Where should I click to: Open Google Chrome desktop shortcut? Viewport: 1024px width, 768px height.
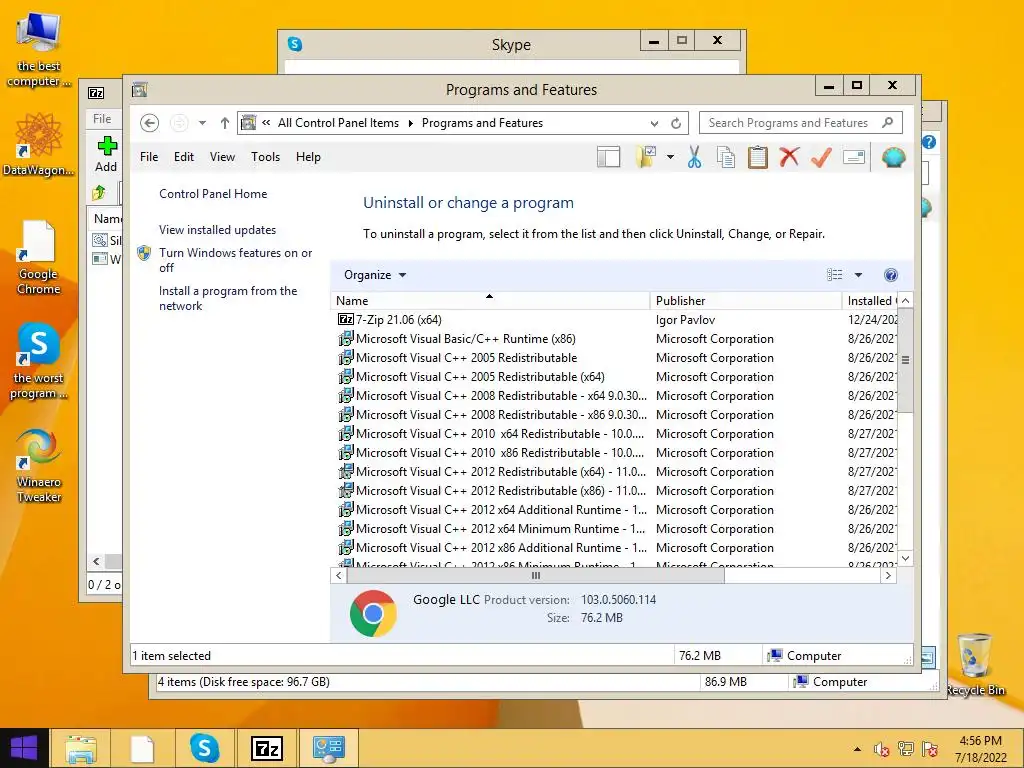pos(39,258)
